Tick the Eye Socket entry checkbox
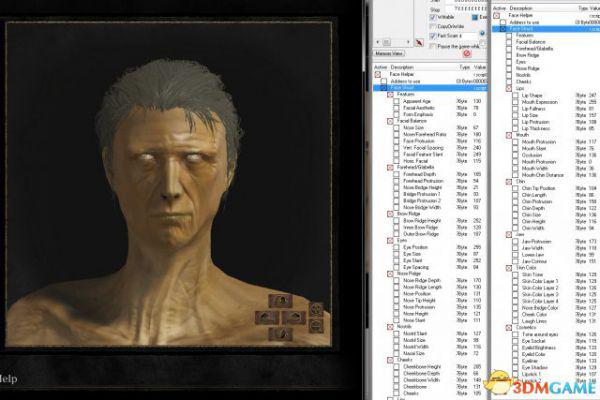 pos(515,341)
